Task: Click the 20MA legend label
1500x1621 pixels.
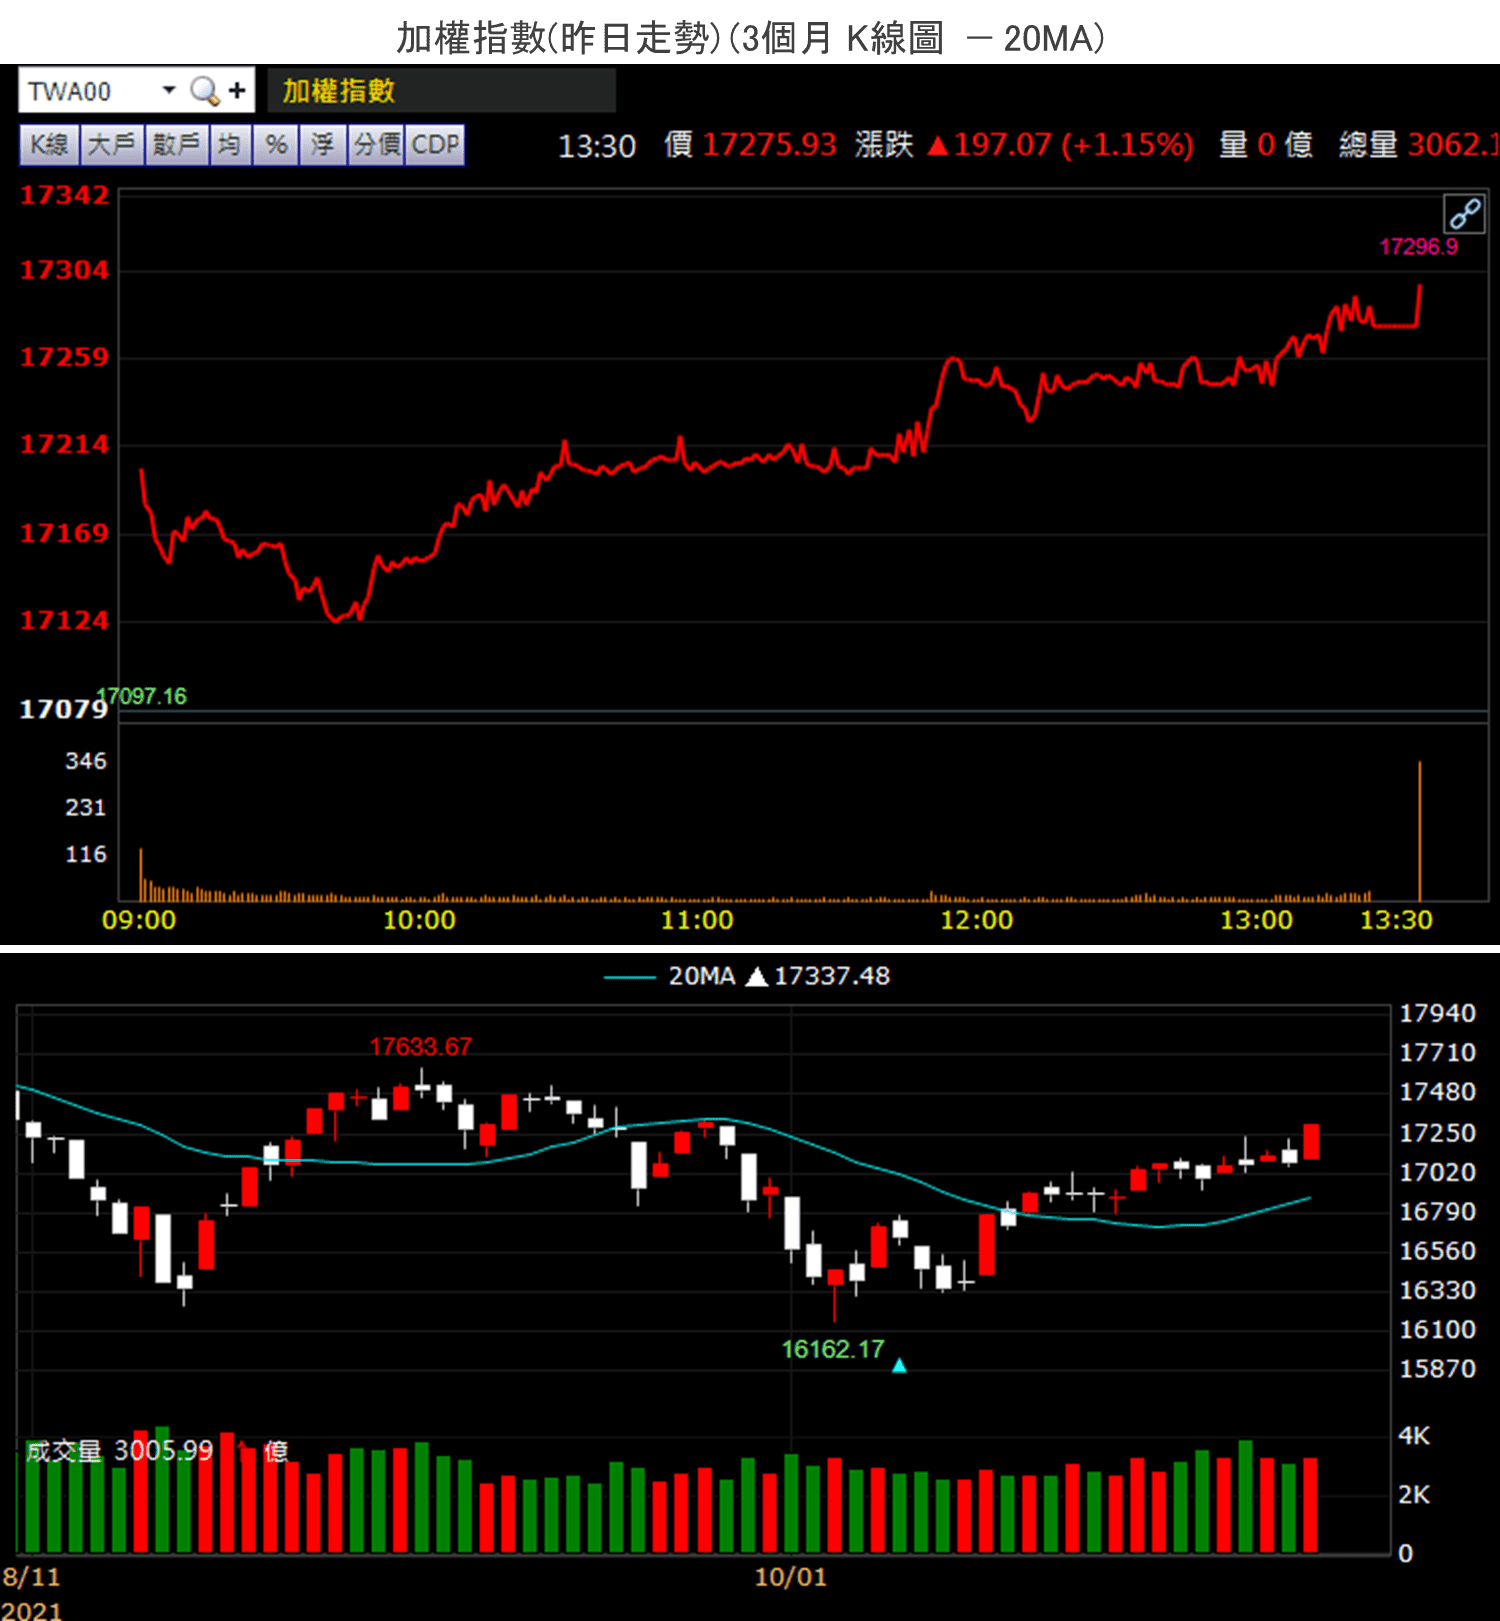Action: click(x=702, y=976)
